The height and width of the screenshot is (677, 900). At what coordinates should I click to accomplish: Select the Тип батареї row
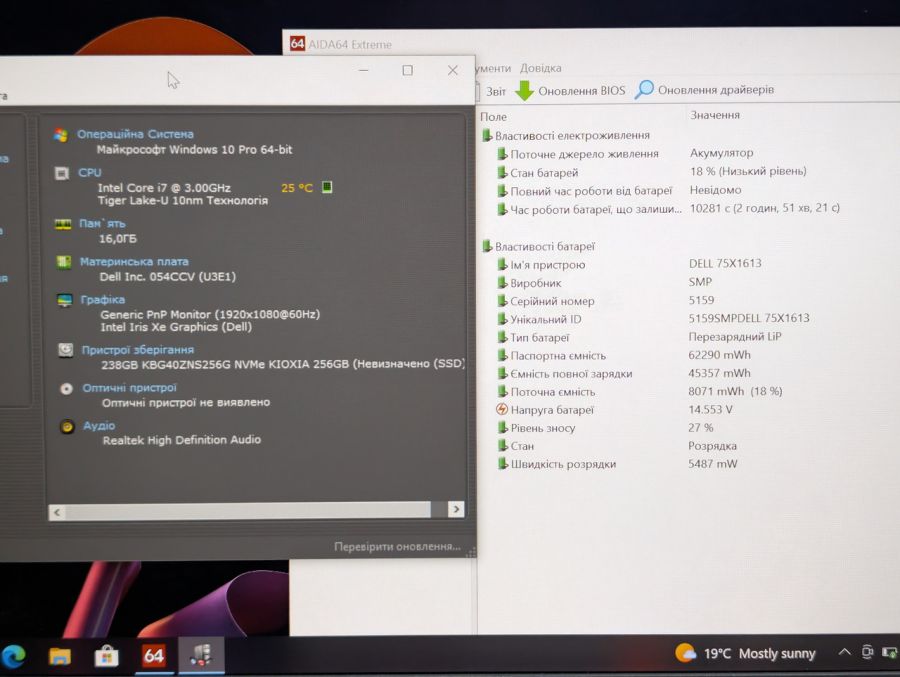[689, 337]
